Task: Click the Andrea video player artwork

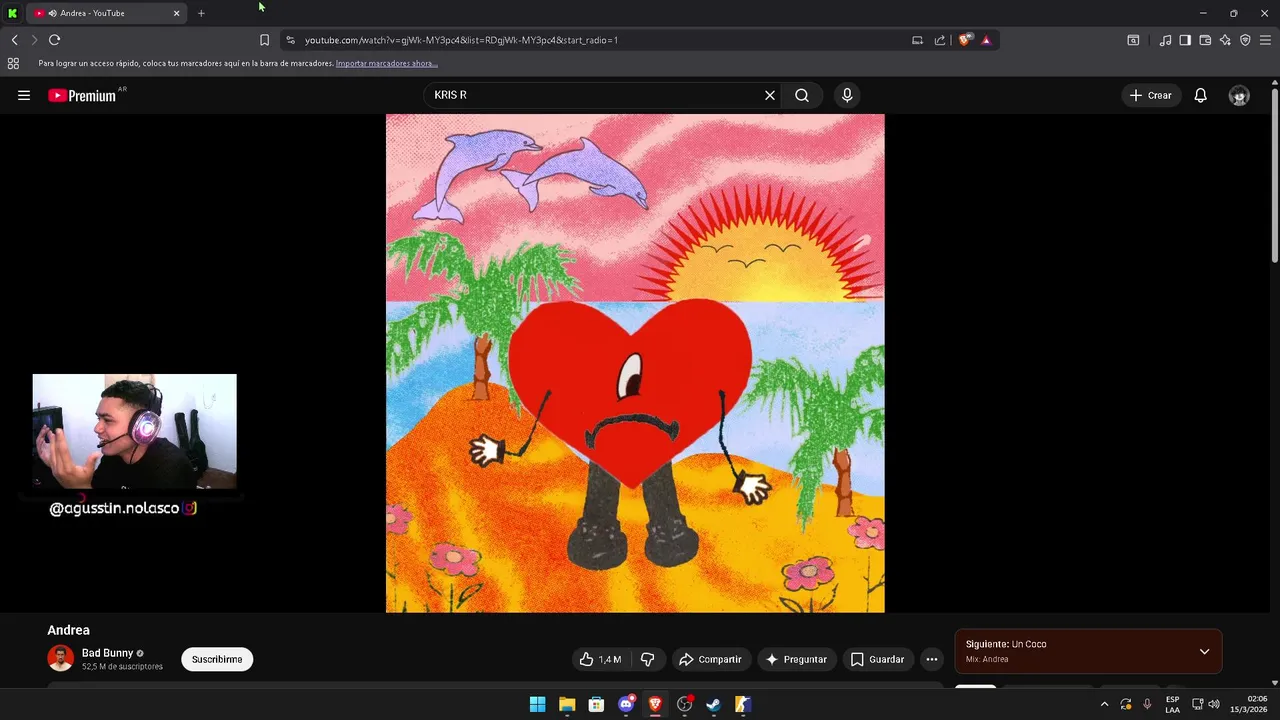Action: 635,363
